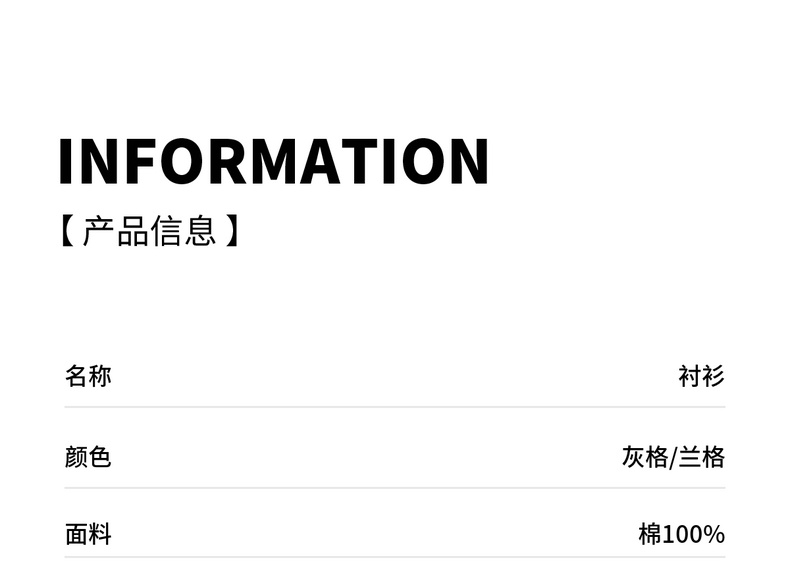Click the closing 】 bracket after 产品信息
Screen dimensions: 790x581
tap(231, 232)
